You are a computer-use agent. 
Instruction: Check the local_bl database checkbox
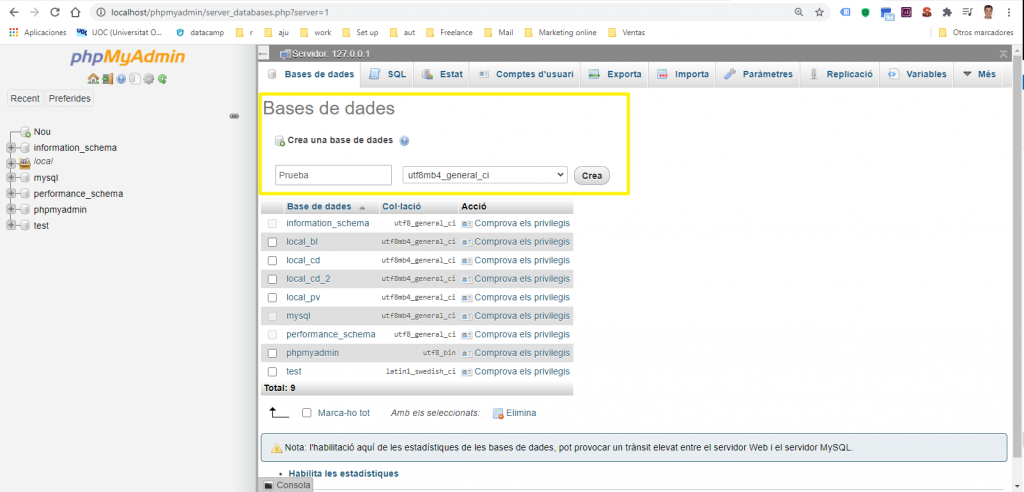(272, 242)
